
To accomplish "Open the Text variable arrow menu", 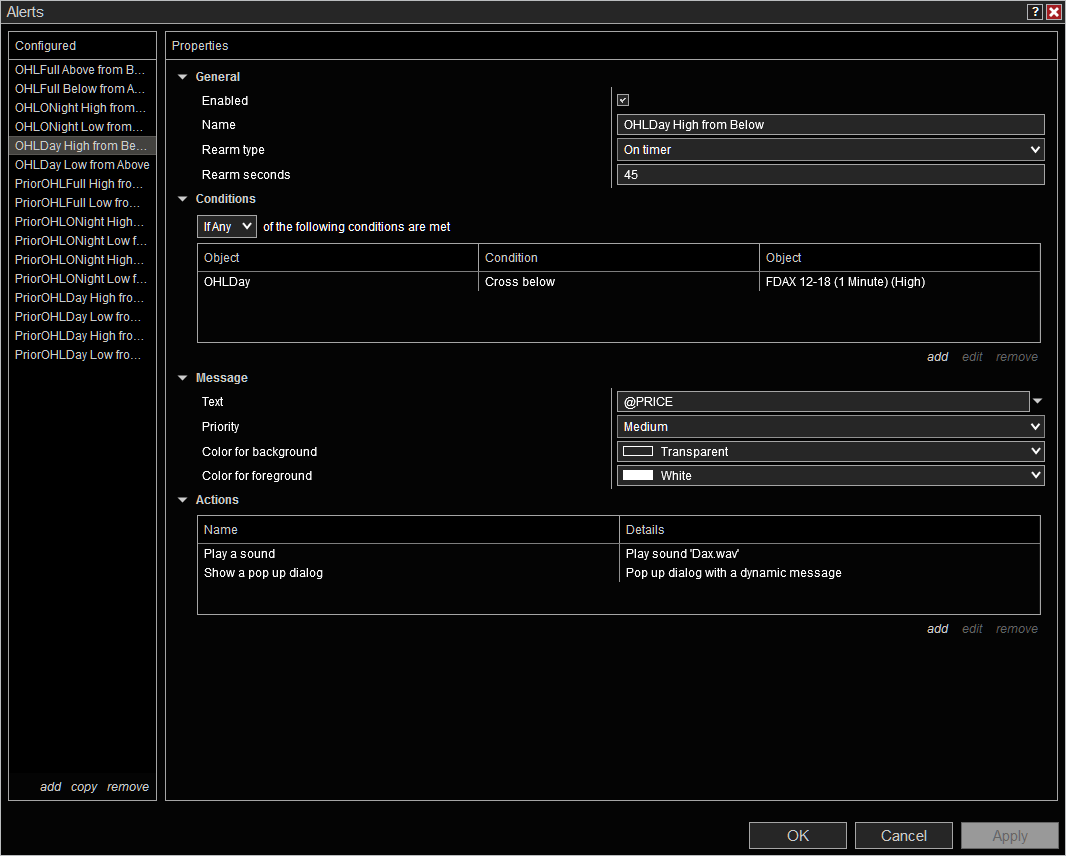I will tap(1037, 401).
